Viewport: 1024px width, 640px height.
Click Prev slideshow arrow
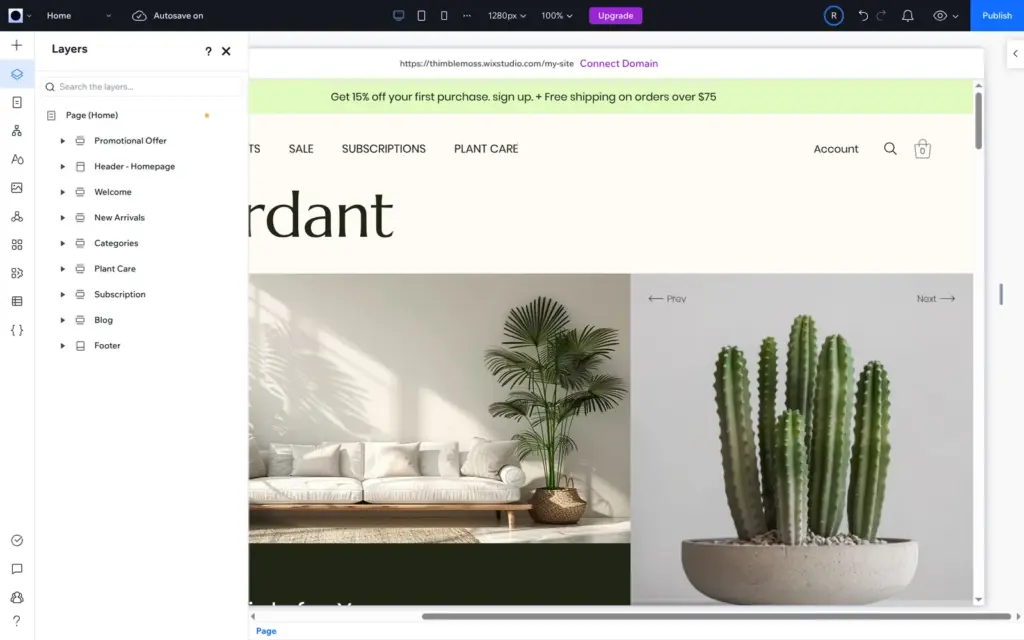pyautogui.click(x=667, y=298)
